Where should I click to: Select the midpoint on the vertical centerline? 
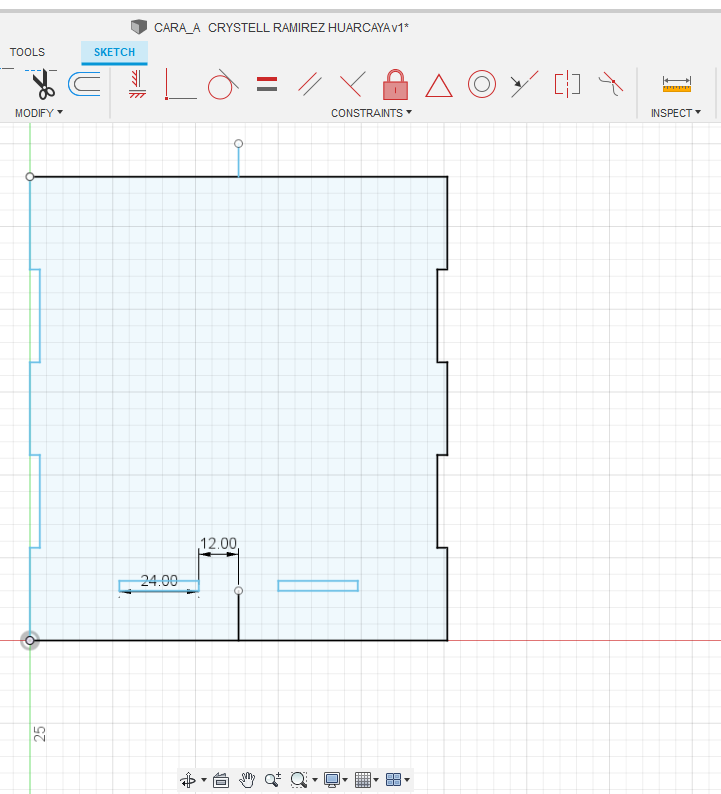(238, 591)
